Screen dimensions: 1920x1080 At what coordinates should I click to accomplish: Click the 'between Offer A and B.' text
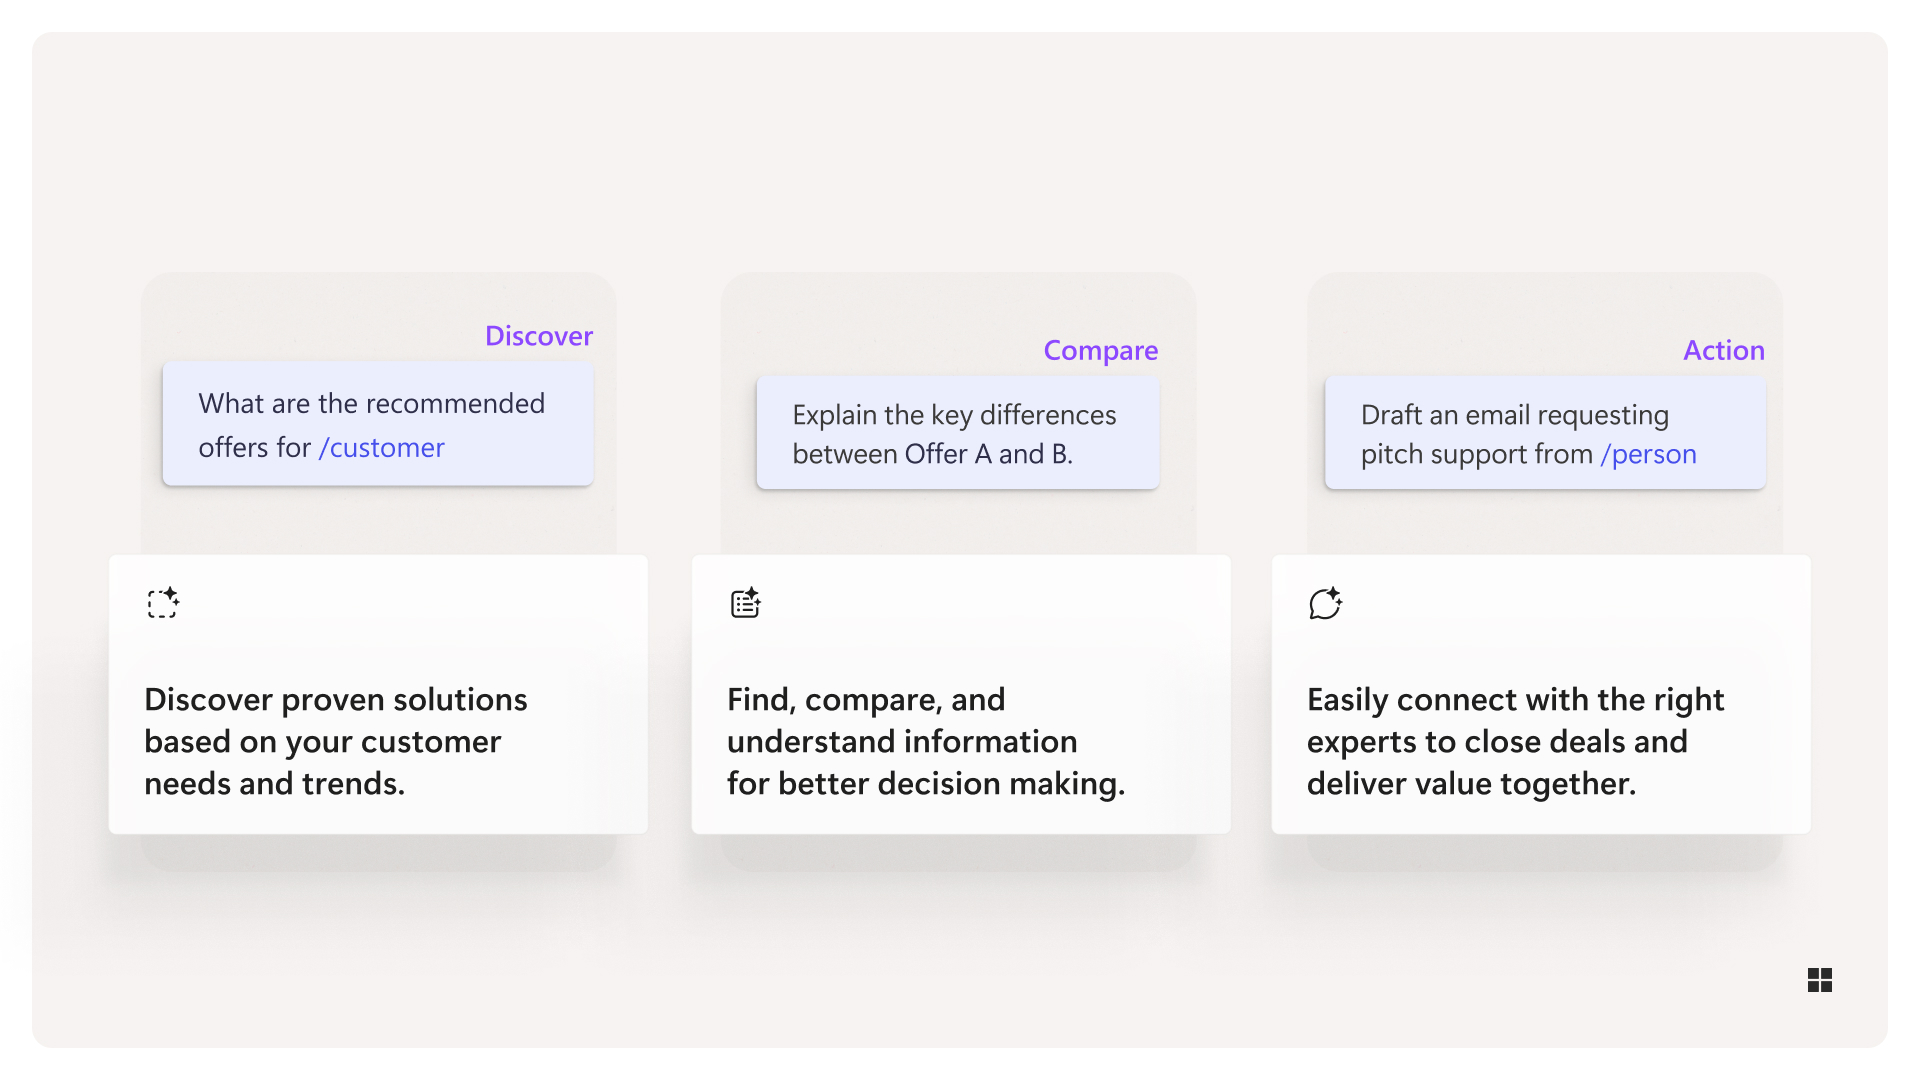pyautogui.click(x=933, y=454)
